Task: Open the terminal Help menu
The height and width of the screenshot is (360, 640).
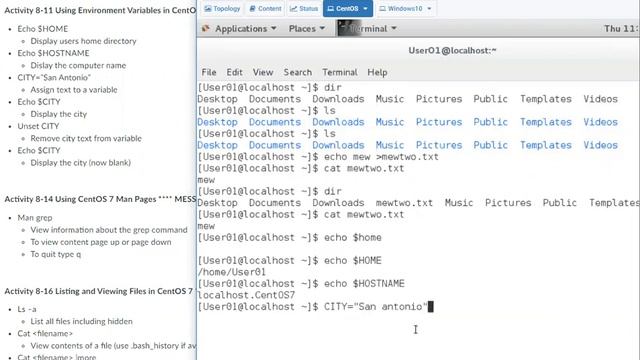Action: click(377, 72)
